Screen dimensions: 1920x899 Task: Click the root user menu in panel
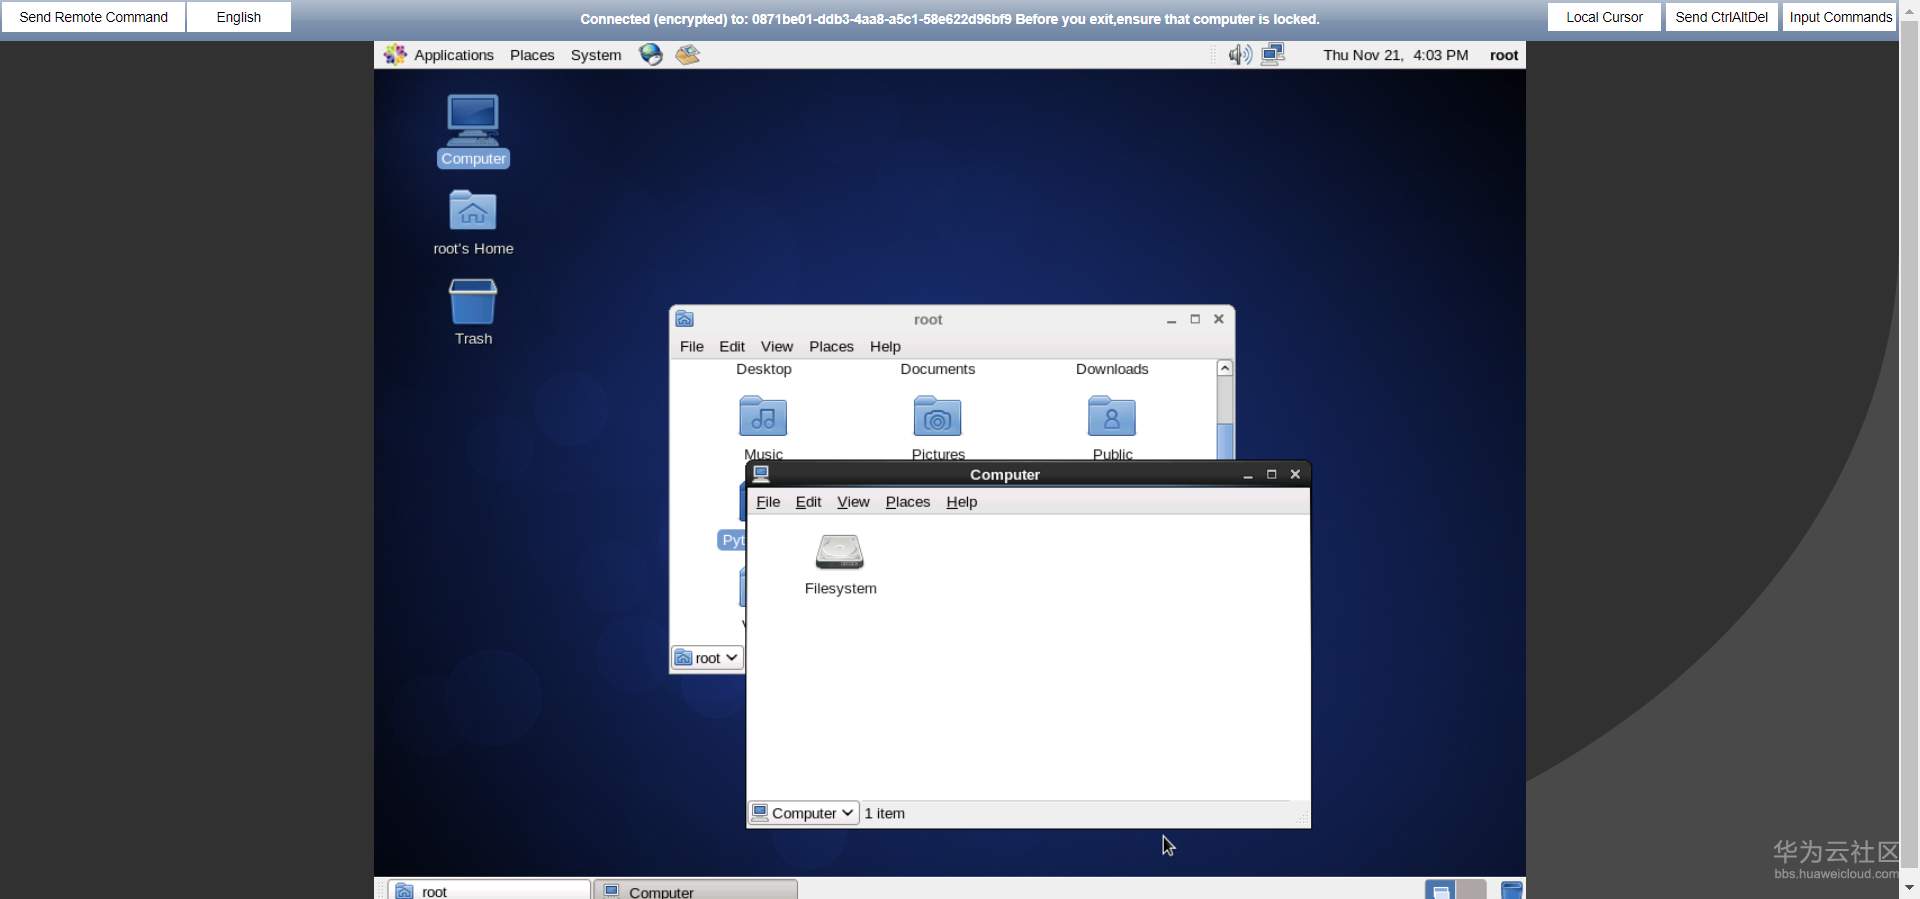[x=1503, y=55]
